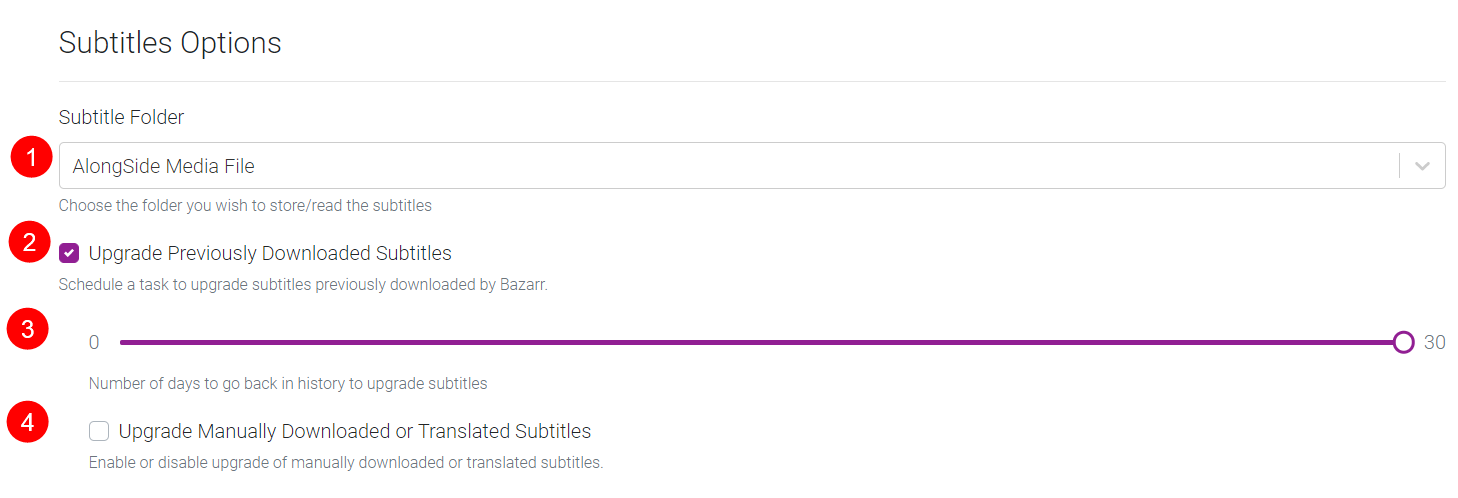
Task: Click the middle of the days slider track
Action: point(761,342)
